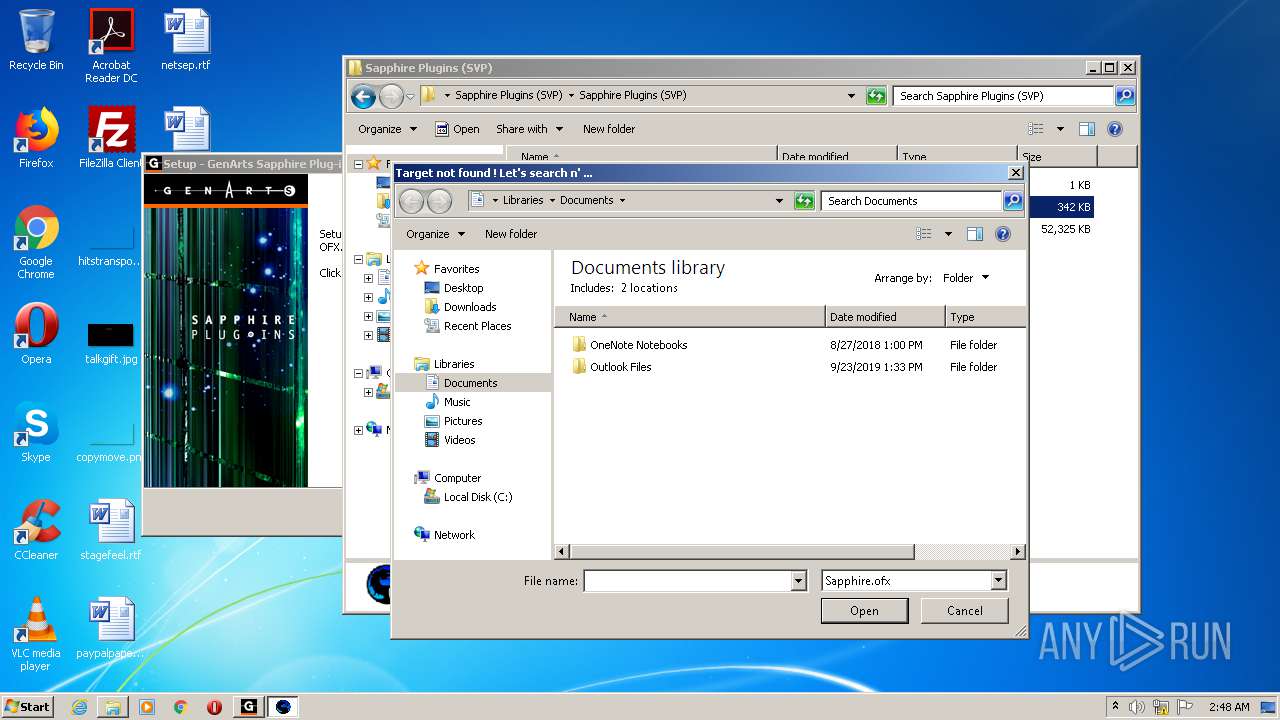Select Network in navigation pane

[454, 535]
